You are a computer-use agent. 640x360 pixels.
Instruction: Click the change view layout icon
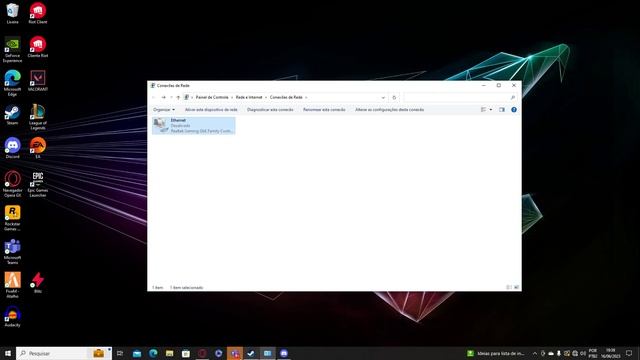tap(483, 110)
